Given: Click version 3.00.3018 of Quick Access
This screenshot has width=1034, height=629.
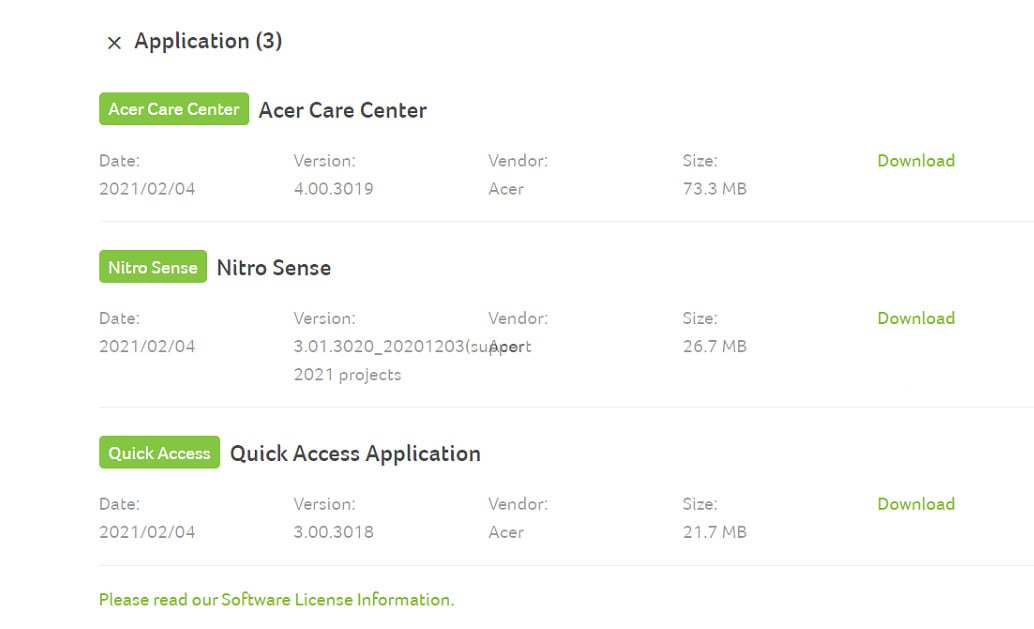Looking at the screenshot, I should (x=334, y=533).
